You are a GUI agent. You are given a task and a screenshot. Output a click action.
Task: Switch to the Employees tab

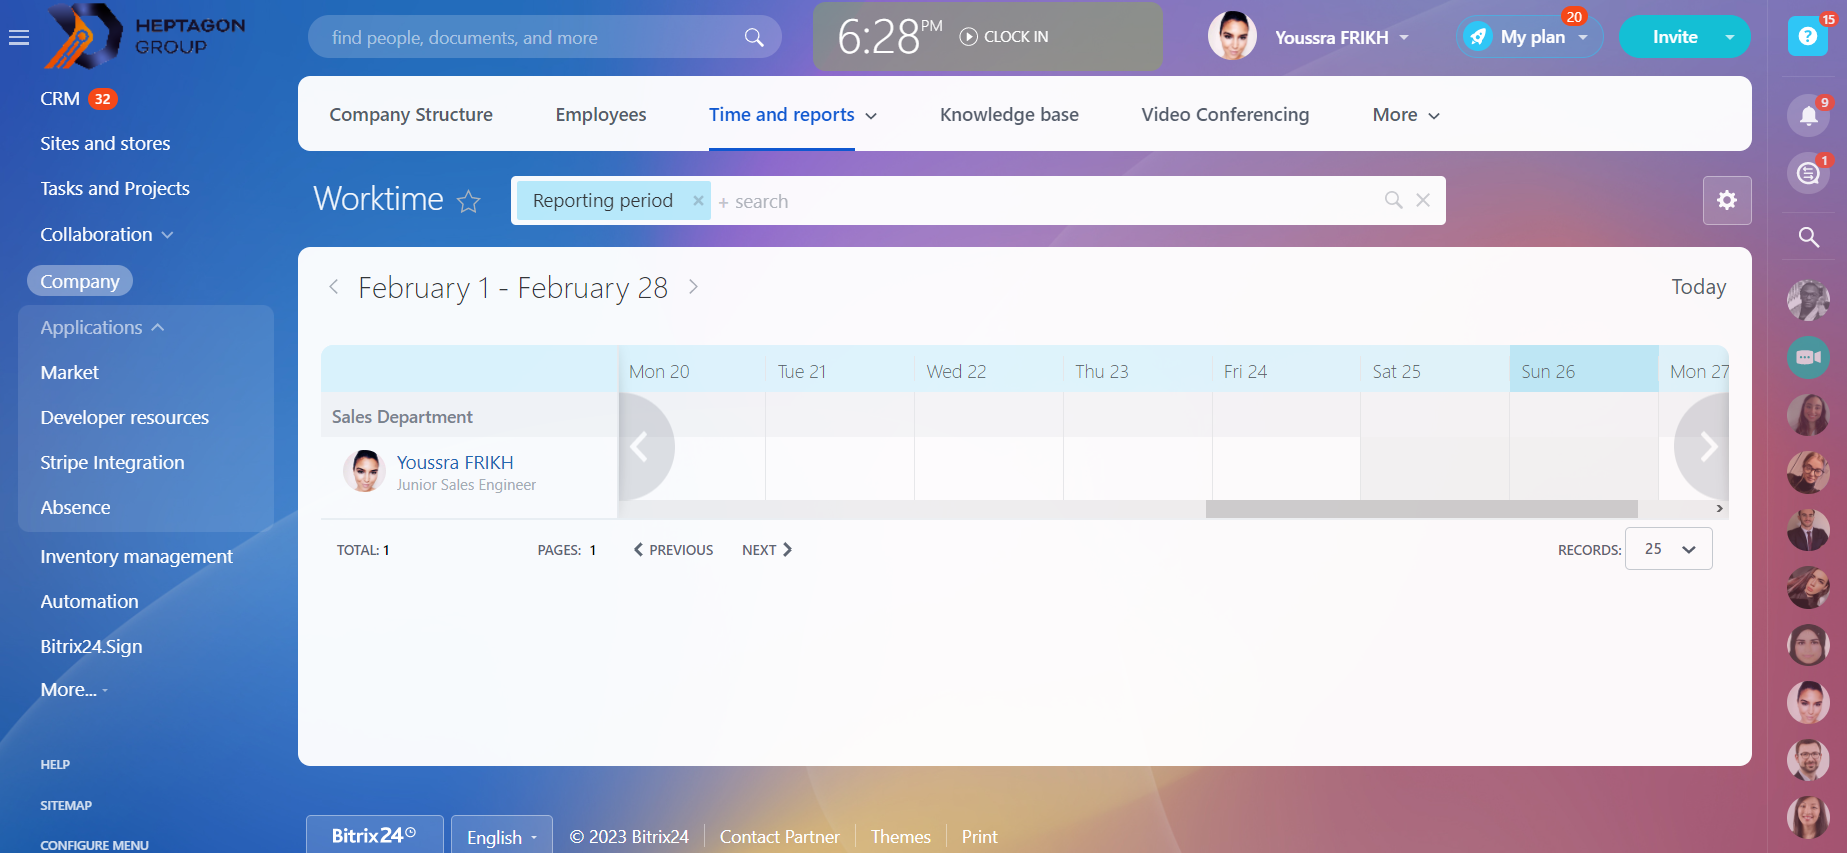coord(600,115)
